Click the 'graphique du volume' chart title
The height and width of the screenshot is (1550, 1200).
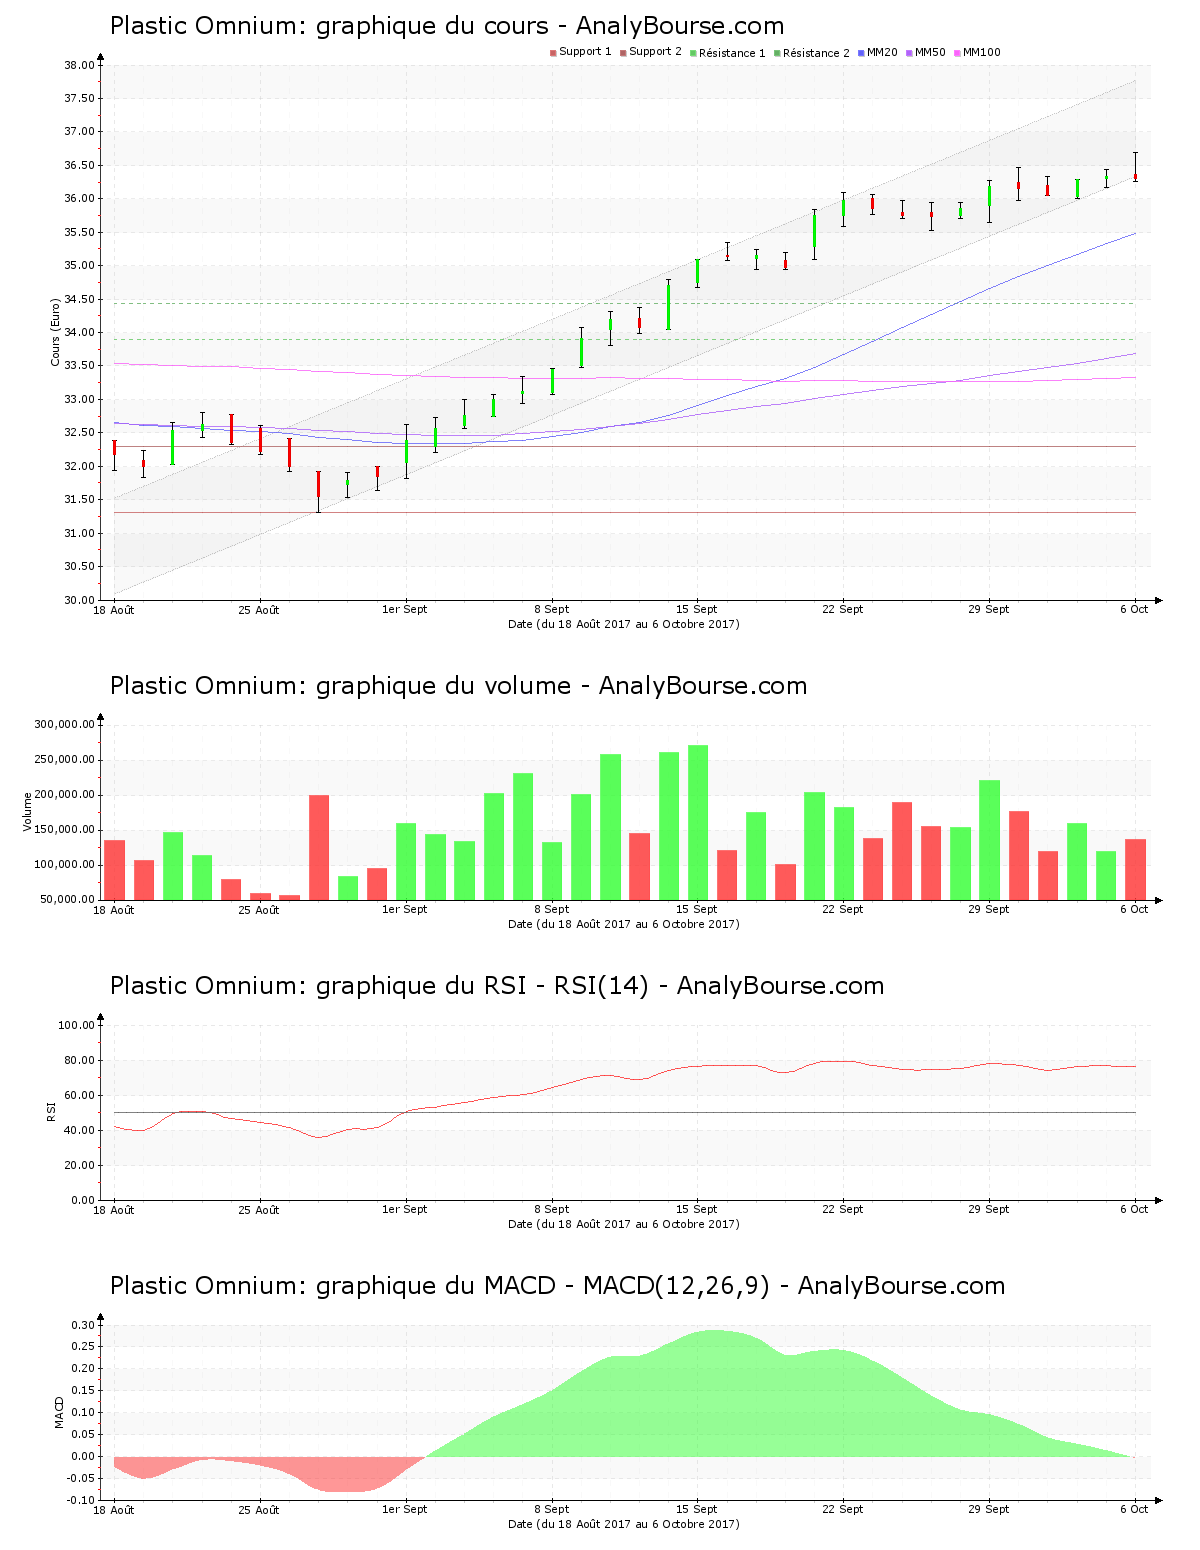coord(458,686)
